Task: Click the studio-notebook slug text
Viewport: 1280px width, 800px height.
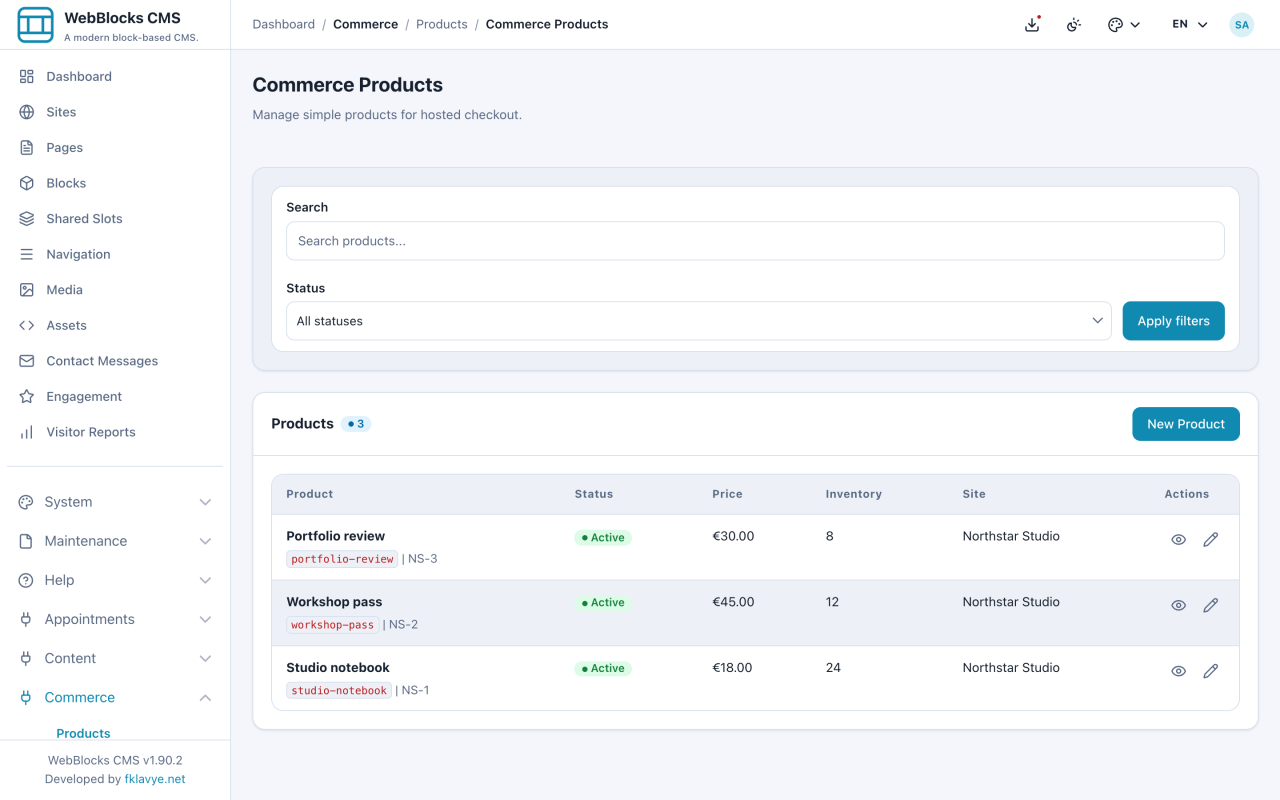Action: [339, 690]
